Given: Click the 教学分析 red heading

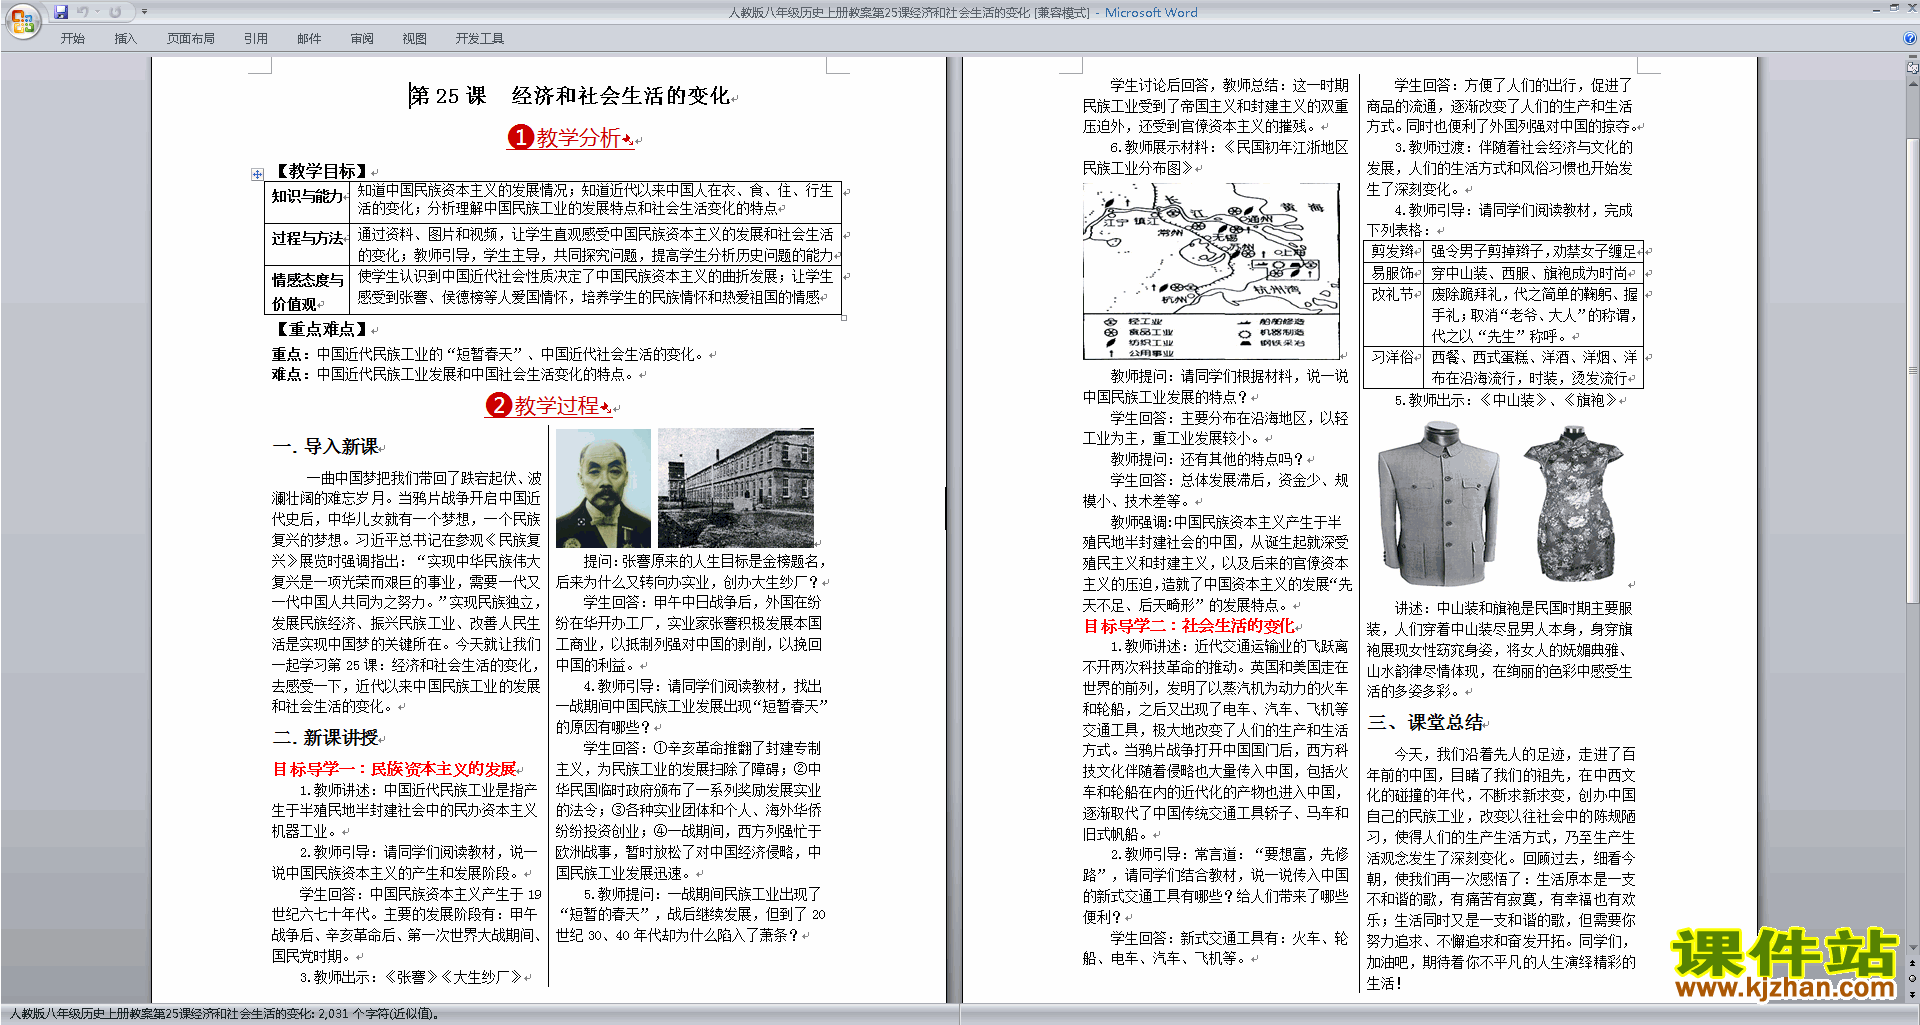Looking at the screenshot, I should 578,138.
